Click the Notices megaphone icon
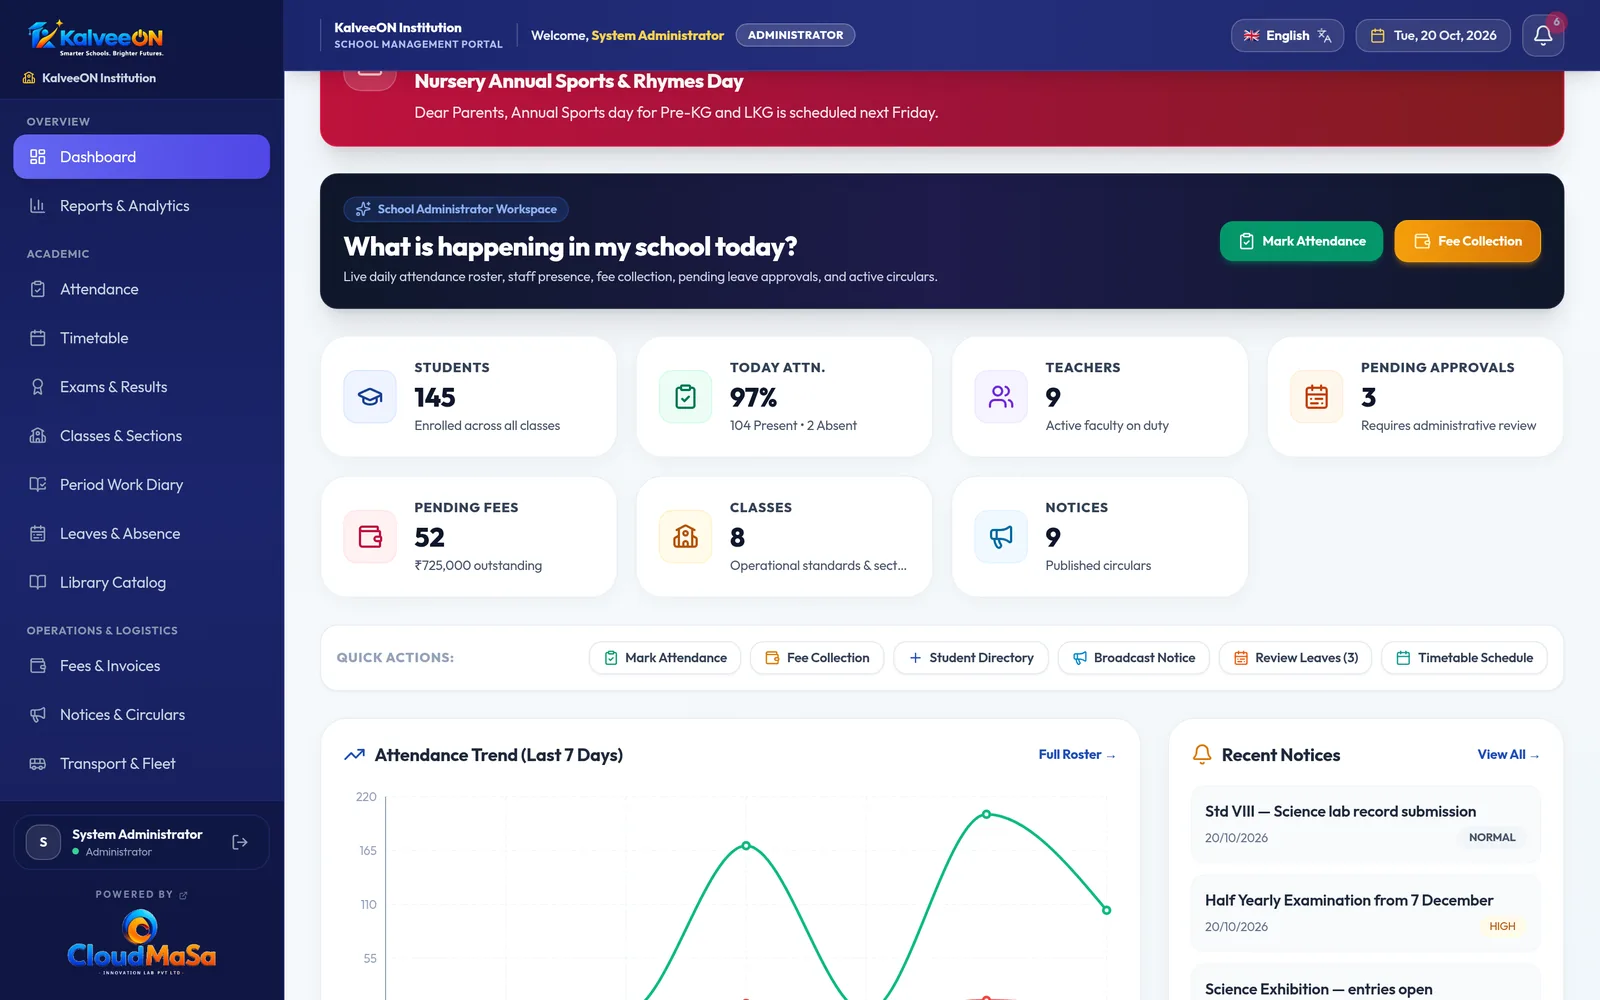 (x=1001, y=536)
